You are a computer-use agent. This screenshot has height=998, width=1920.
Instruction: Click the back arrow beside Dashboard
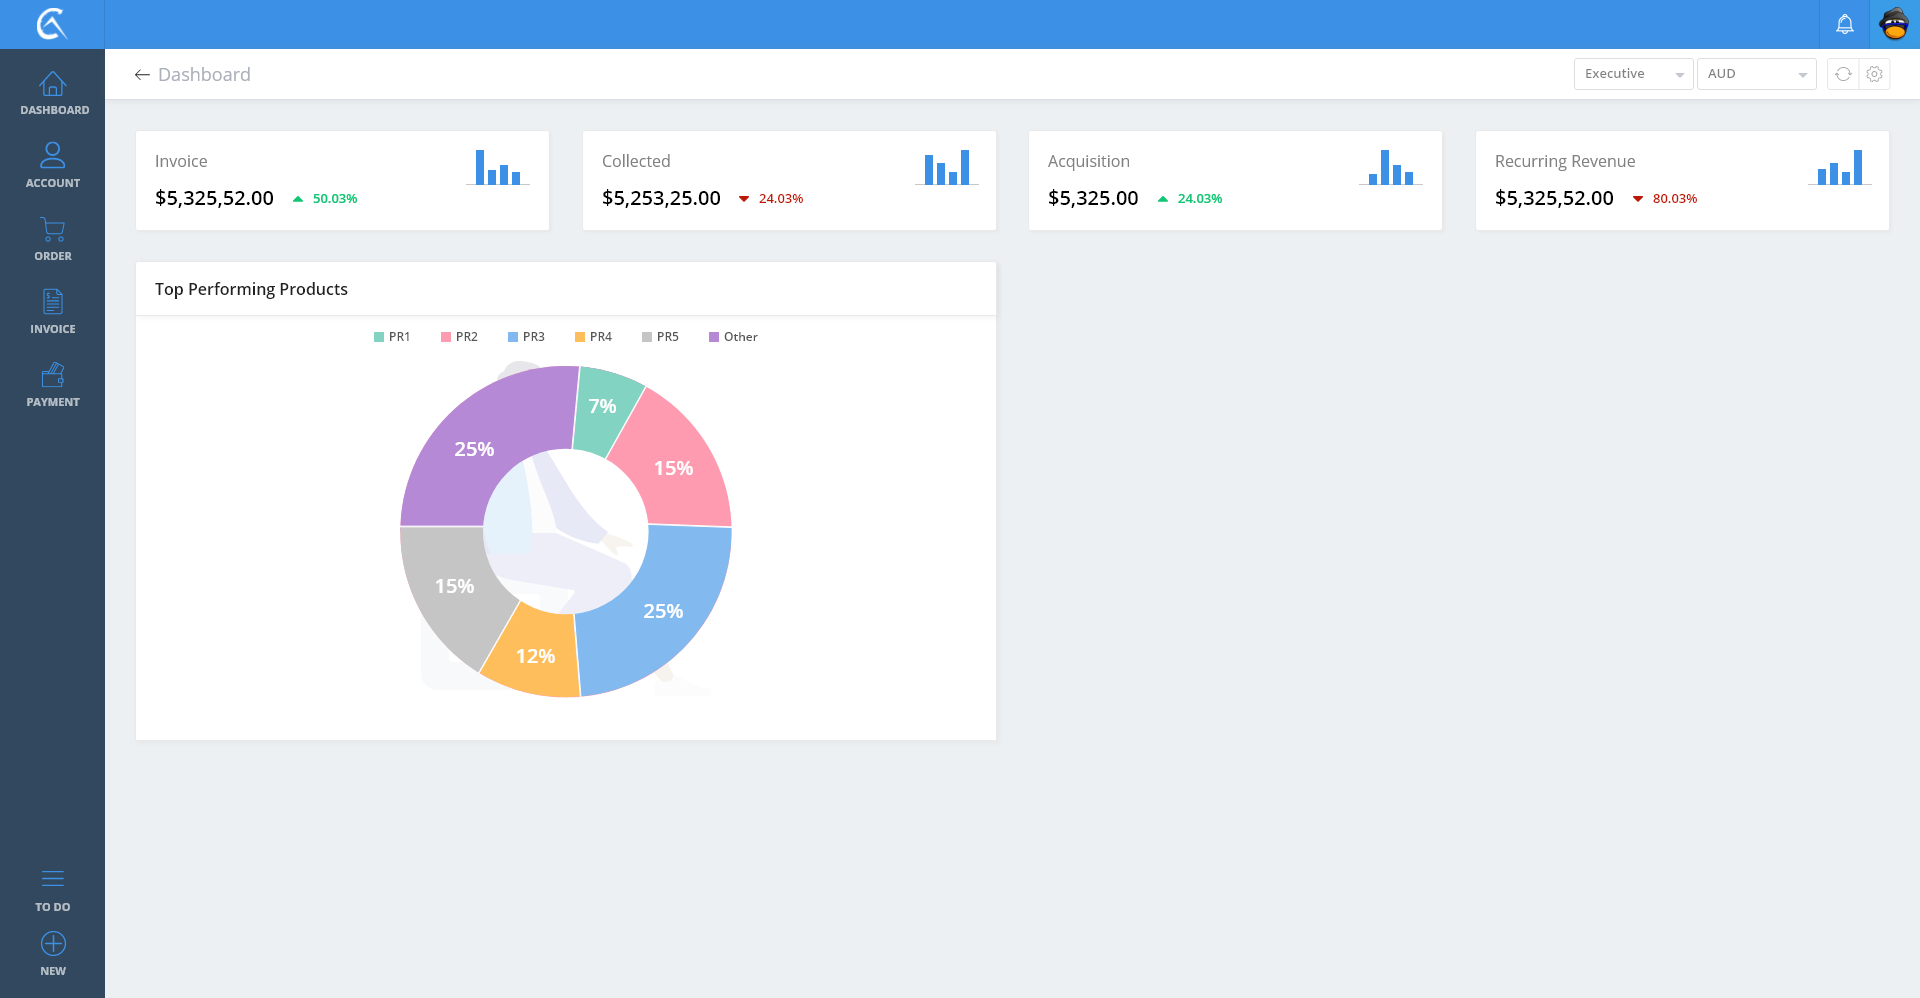142,75
